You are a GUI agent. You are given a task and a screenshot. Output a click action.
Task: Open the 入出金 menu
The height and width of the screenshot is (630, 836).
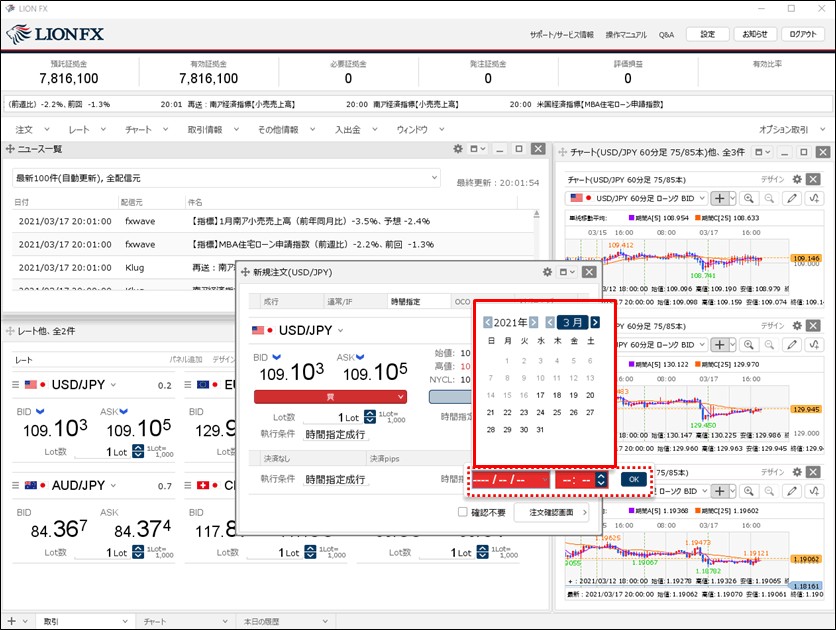[x=356, y=130]
